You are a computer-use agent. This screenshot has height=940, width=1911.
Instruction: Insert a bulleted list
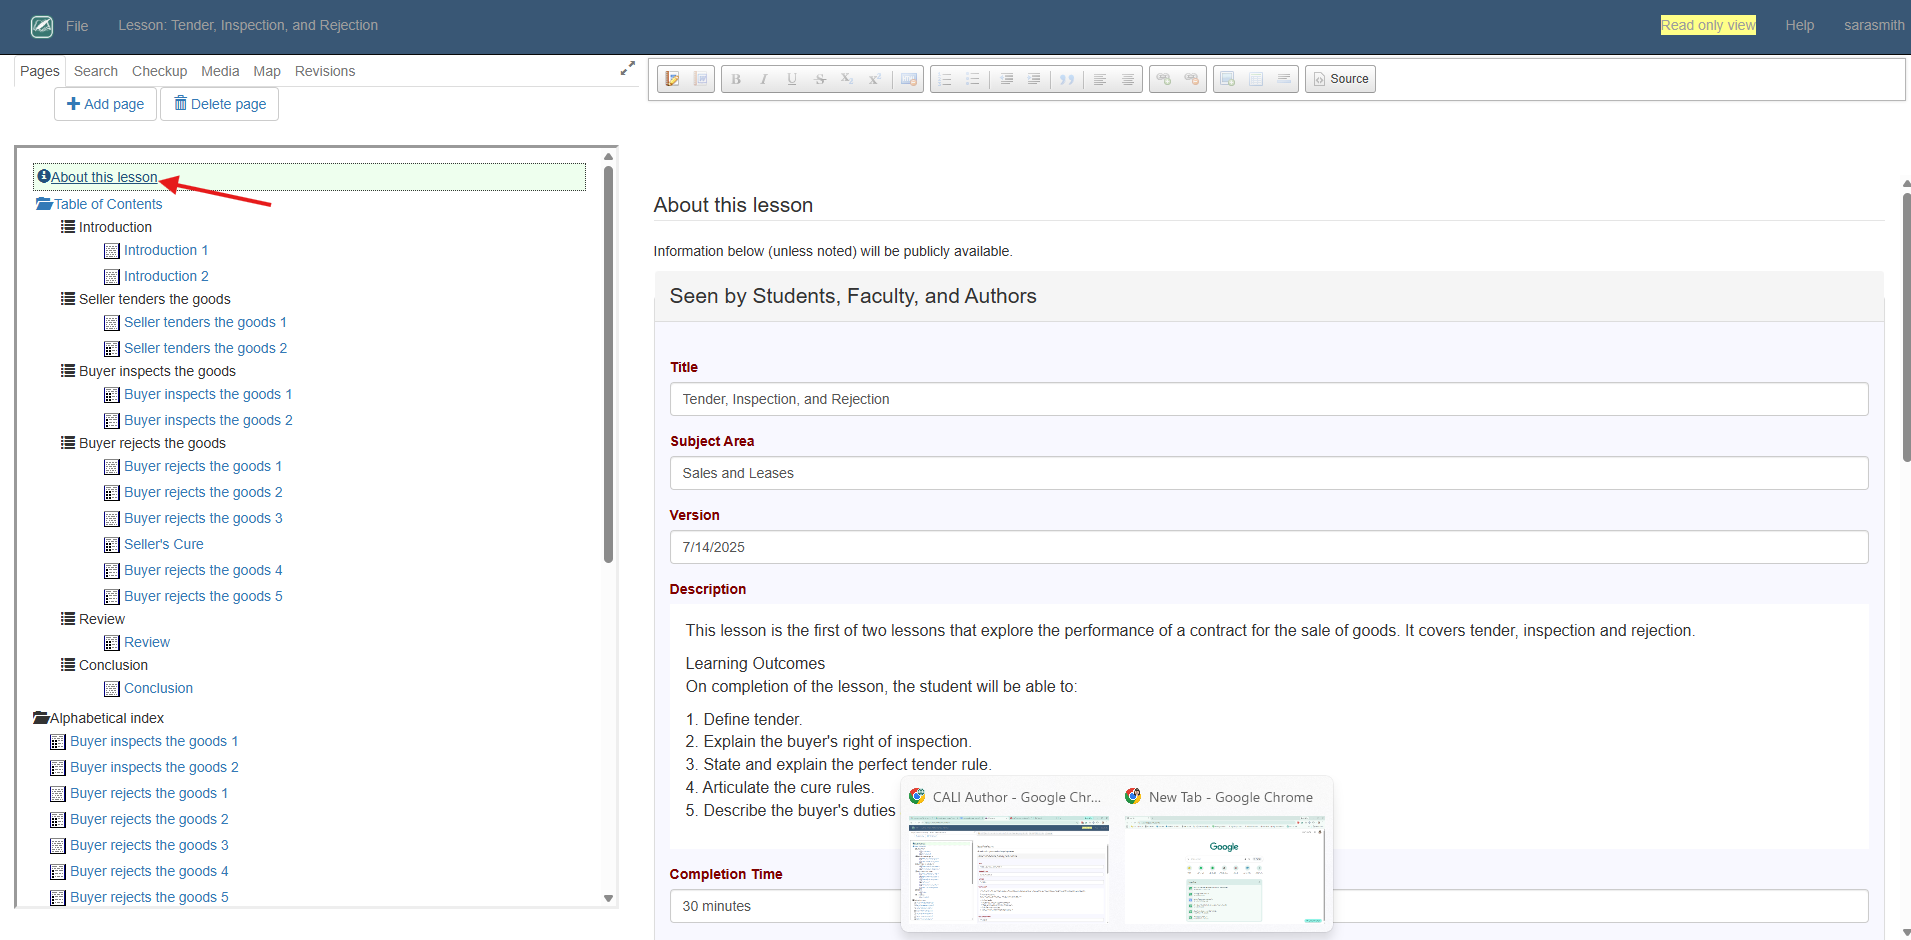click(972, 79)
